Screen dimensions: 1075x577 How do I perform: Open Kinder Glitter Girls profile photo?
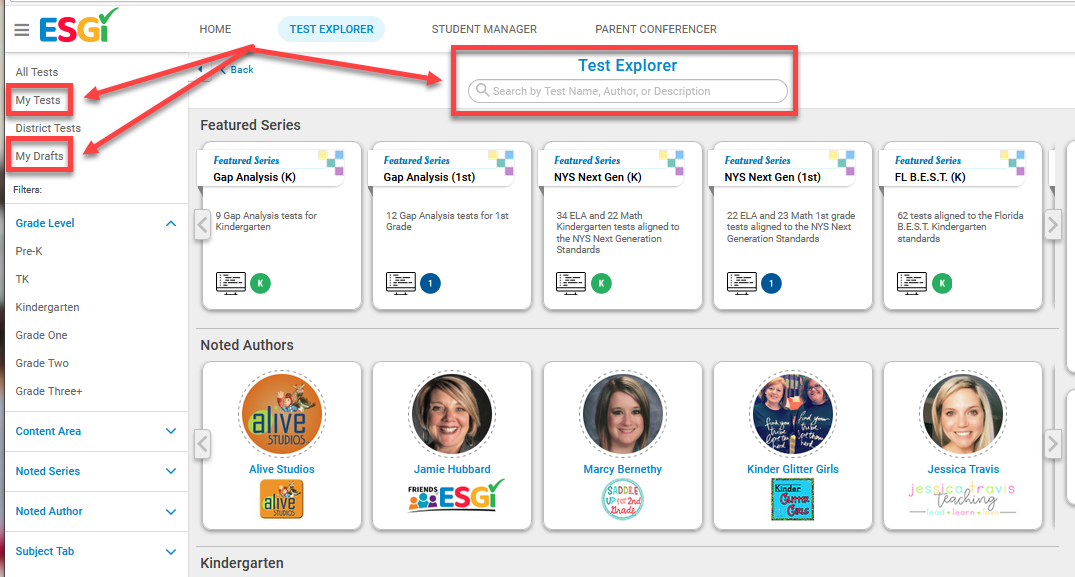793,415
